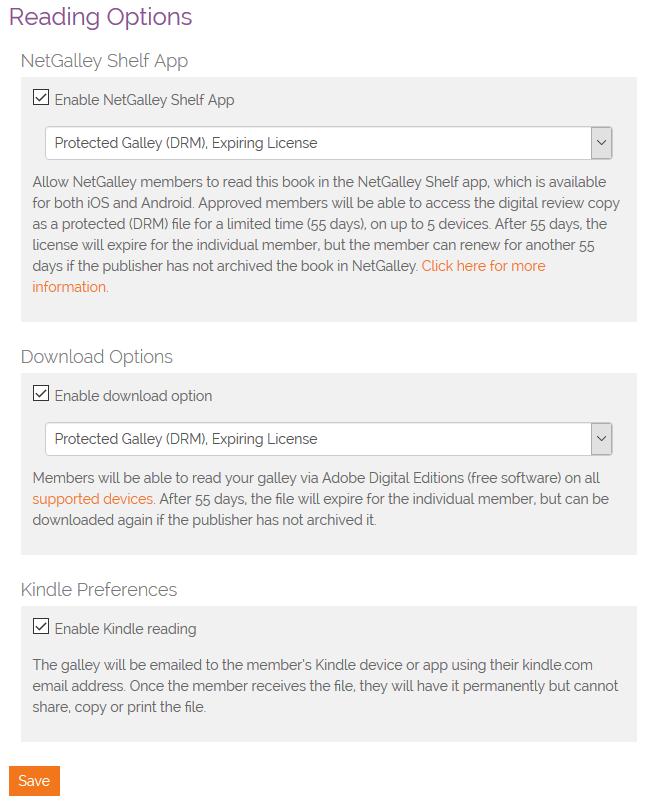Screen dimensions: 648x802
Task: Click the 'Enable download option' label text
Action: click(133, 396)
